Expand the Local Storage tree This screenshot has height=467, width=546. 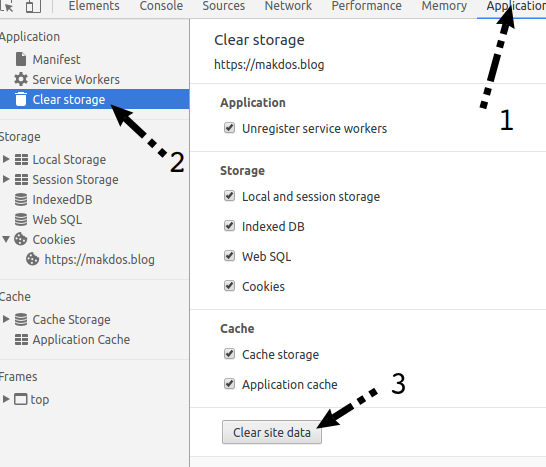coord(6,159)
